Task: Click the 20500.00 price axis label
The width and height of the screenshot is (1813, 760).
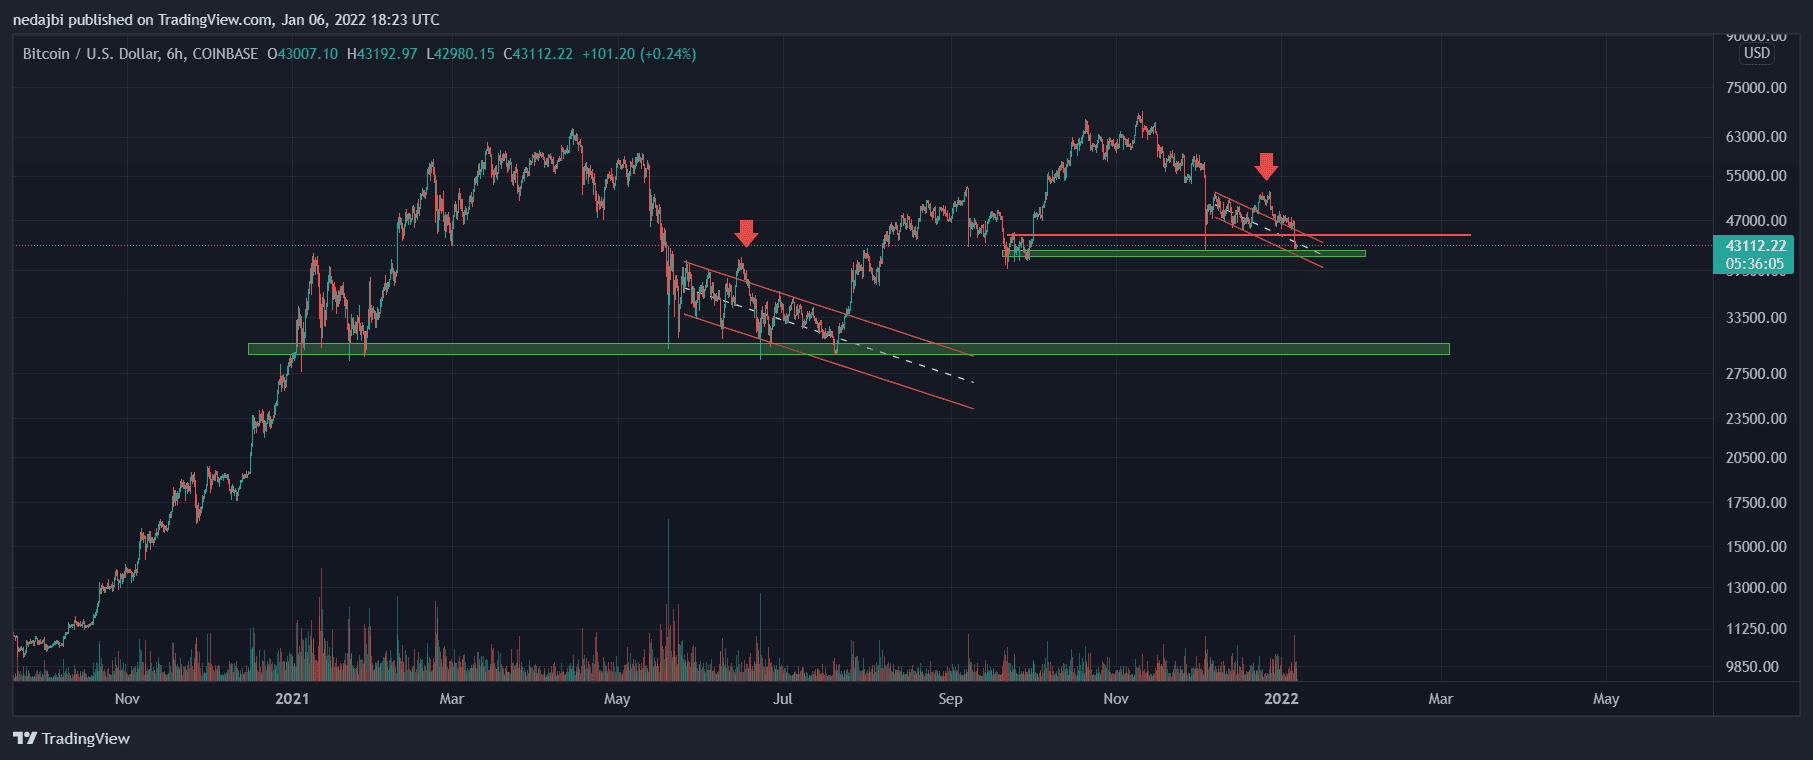Action: pos(1756,458)
